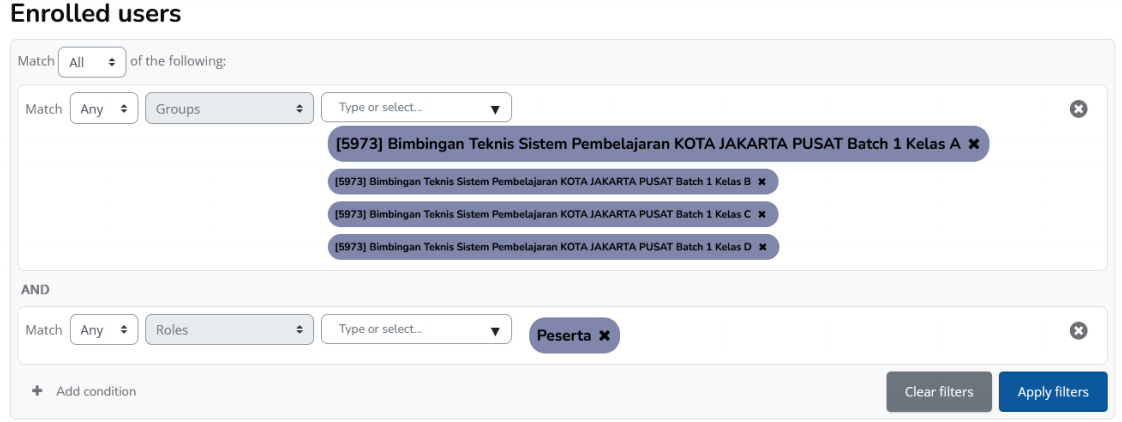This screenshot has width=1122, height=422.
Task: Open the Roles filter type dropdown
Action: coord(229,330)
